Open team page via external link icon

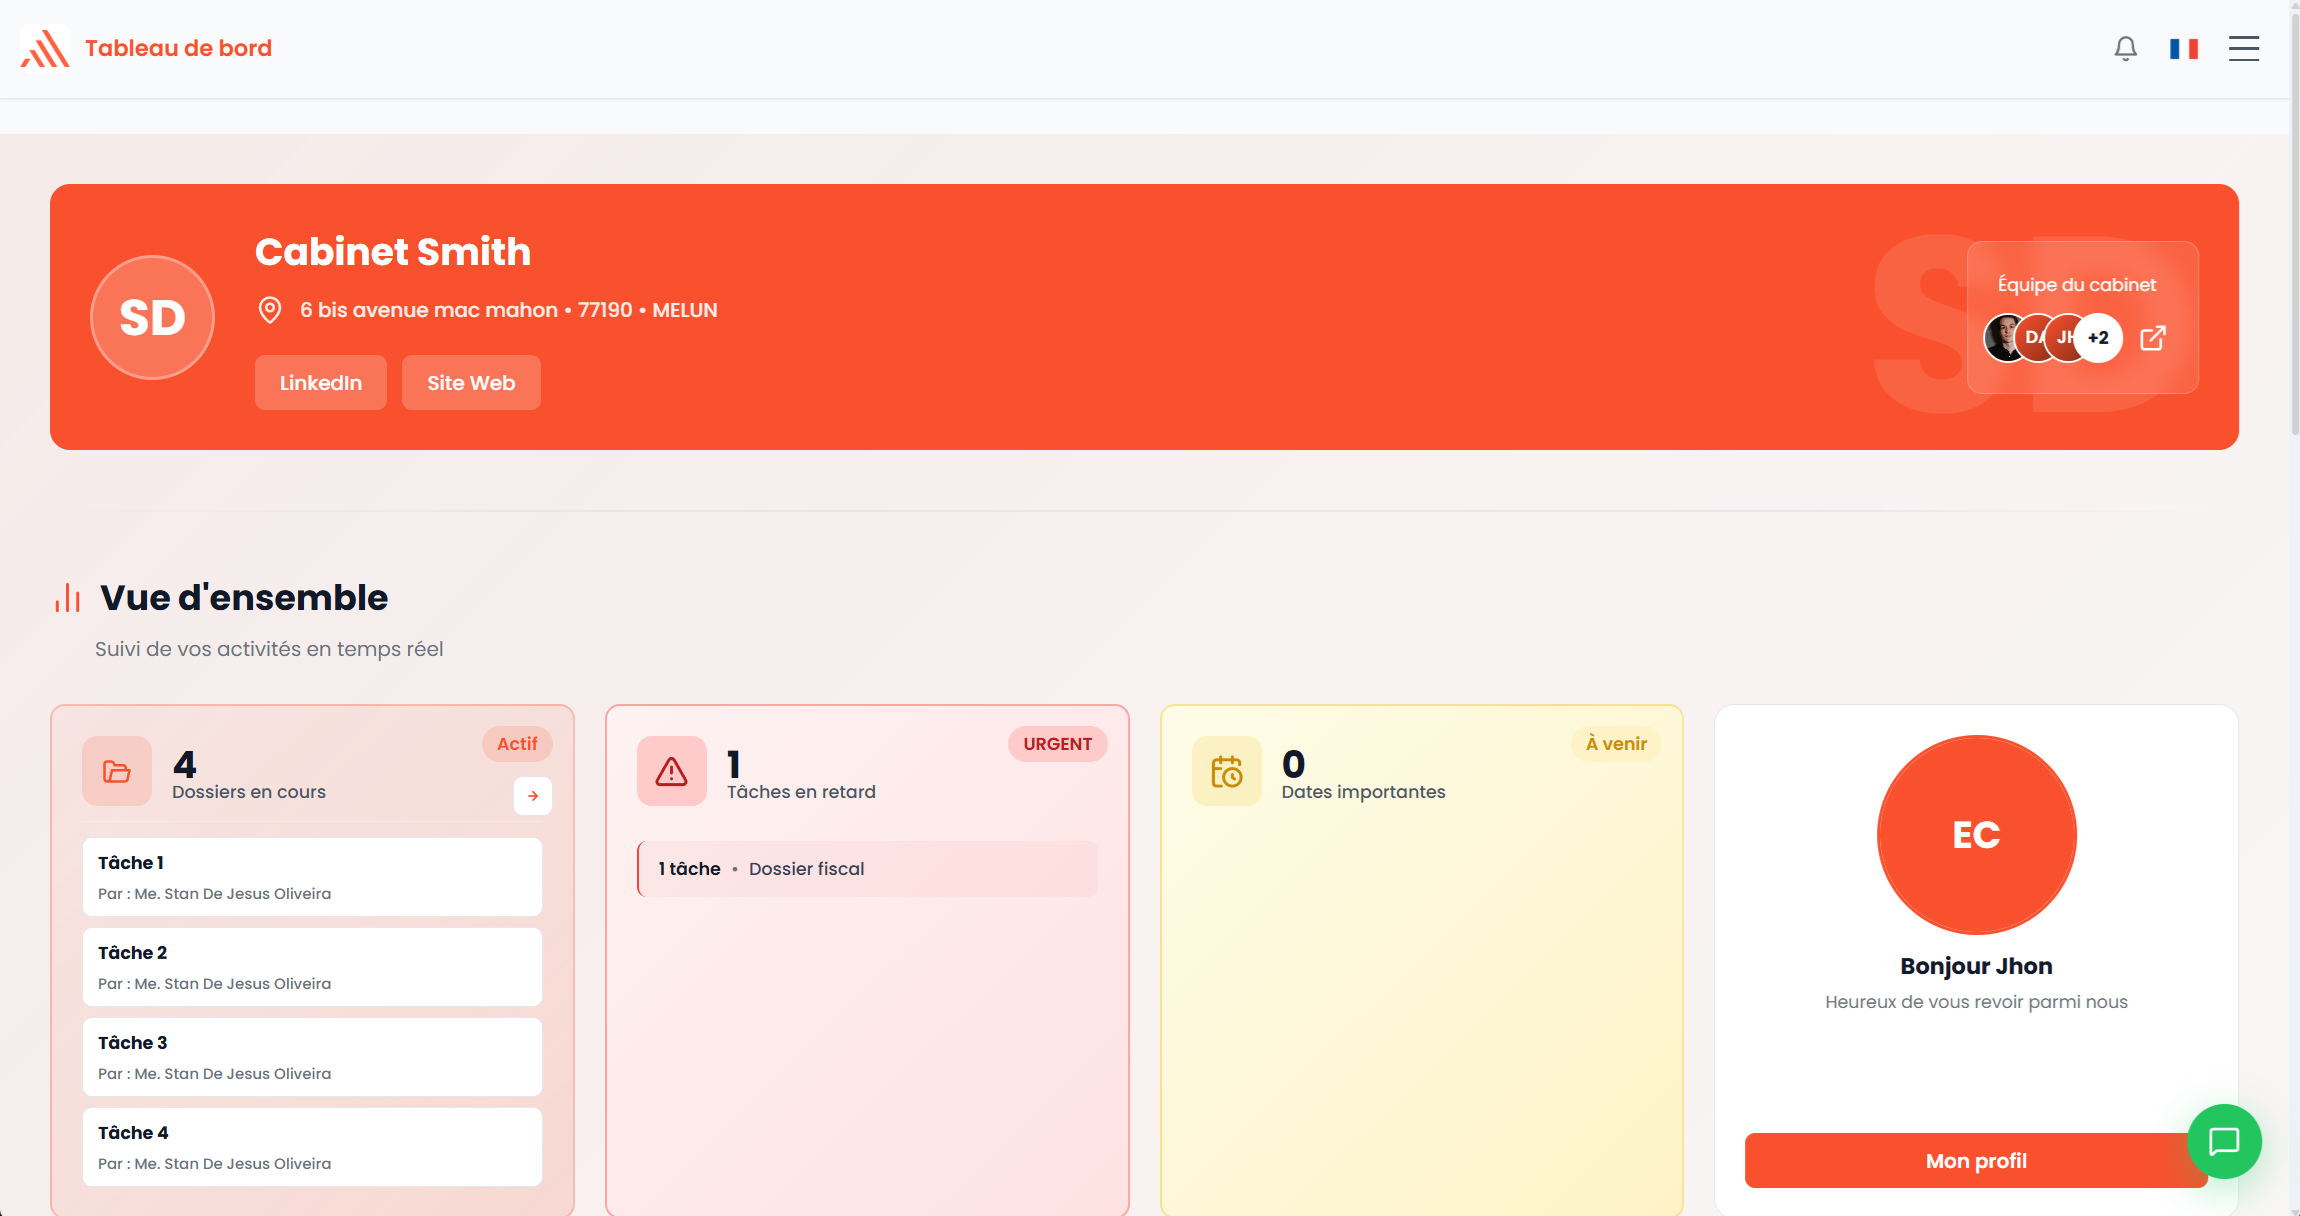(2153, 338)
